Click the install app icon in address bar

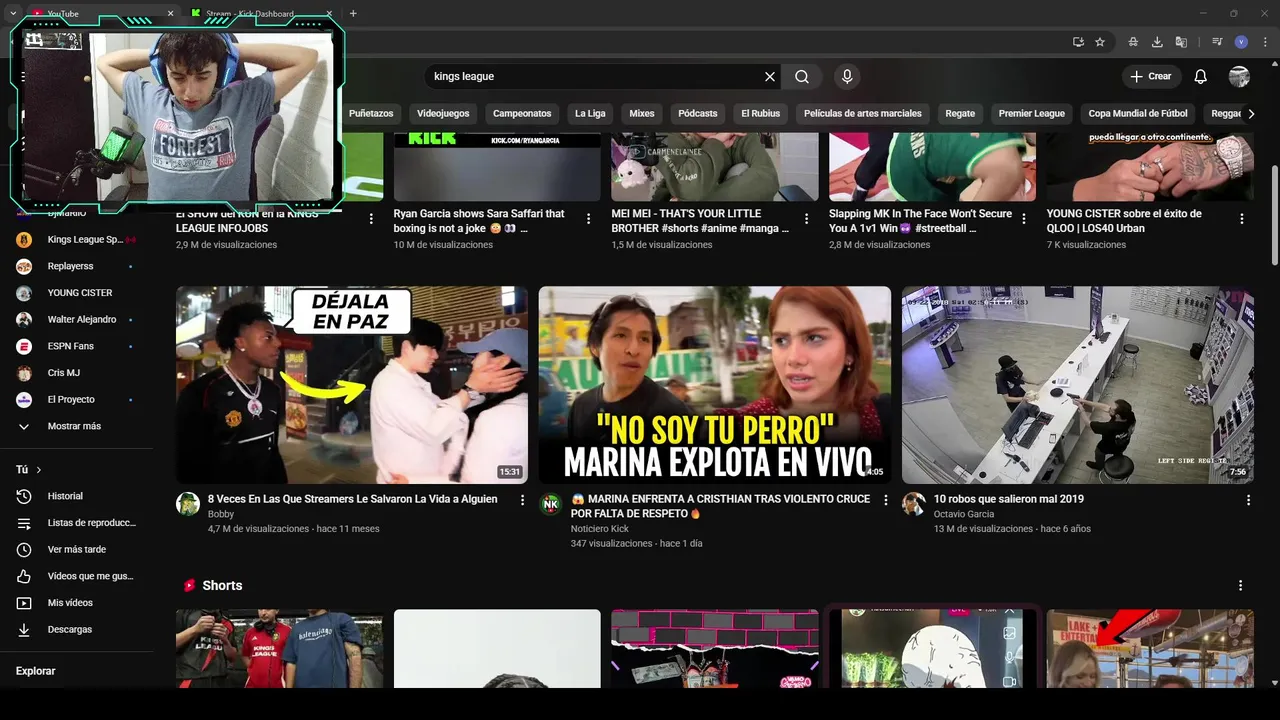coord(1078,42)
